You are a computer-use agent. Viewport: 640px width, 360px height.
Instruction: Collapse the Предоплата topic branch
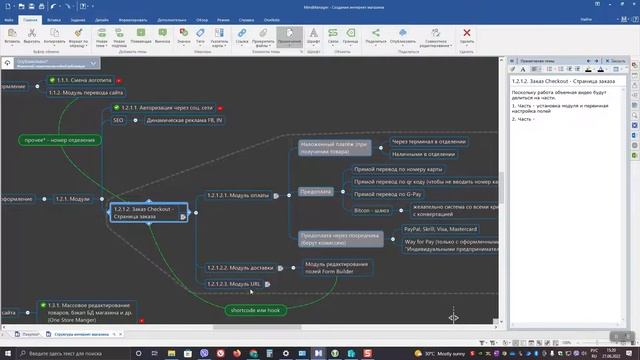click(x=343, y=191)
